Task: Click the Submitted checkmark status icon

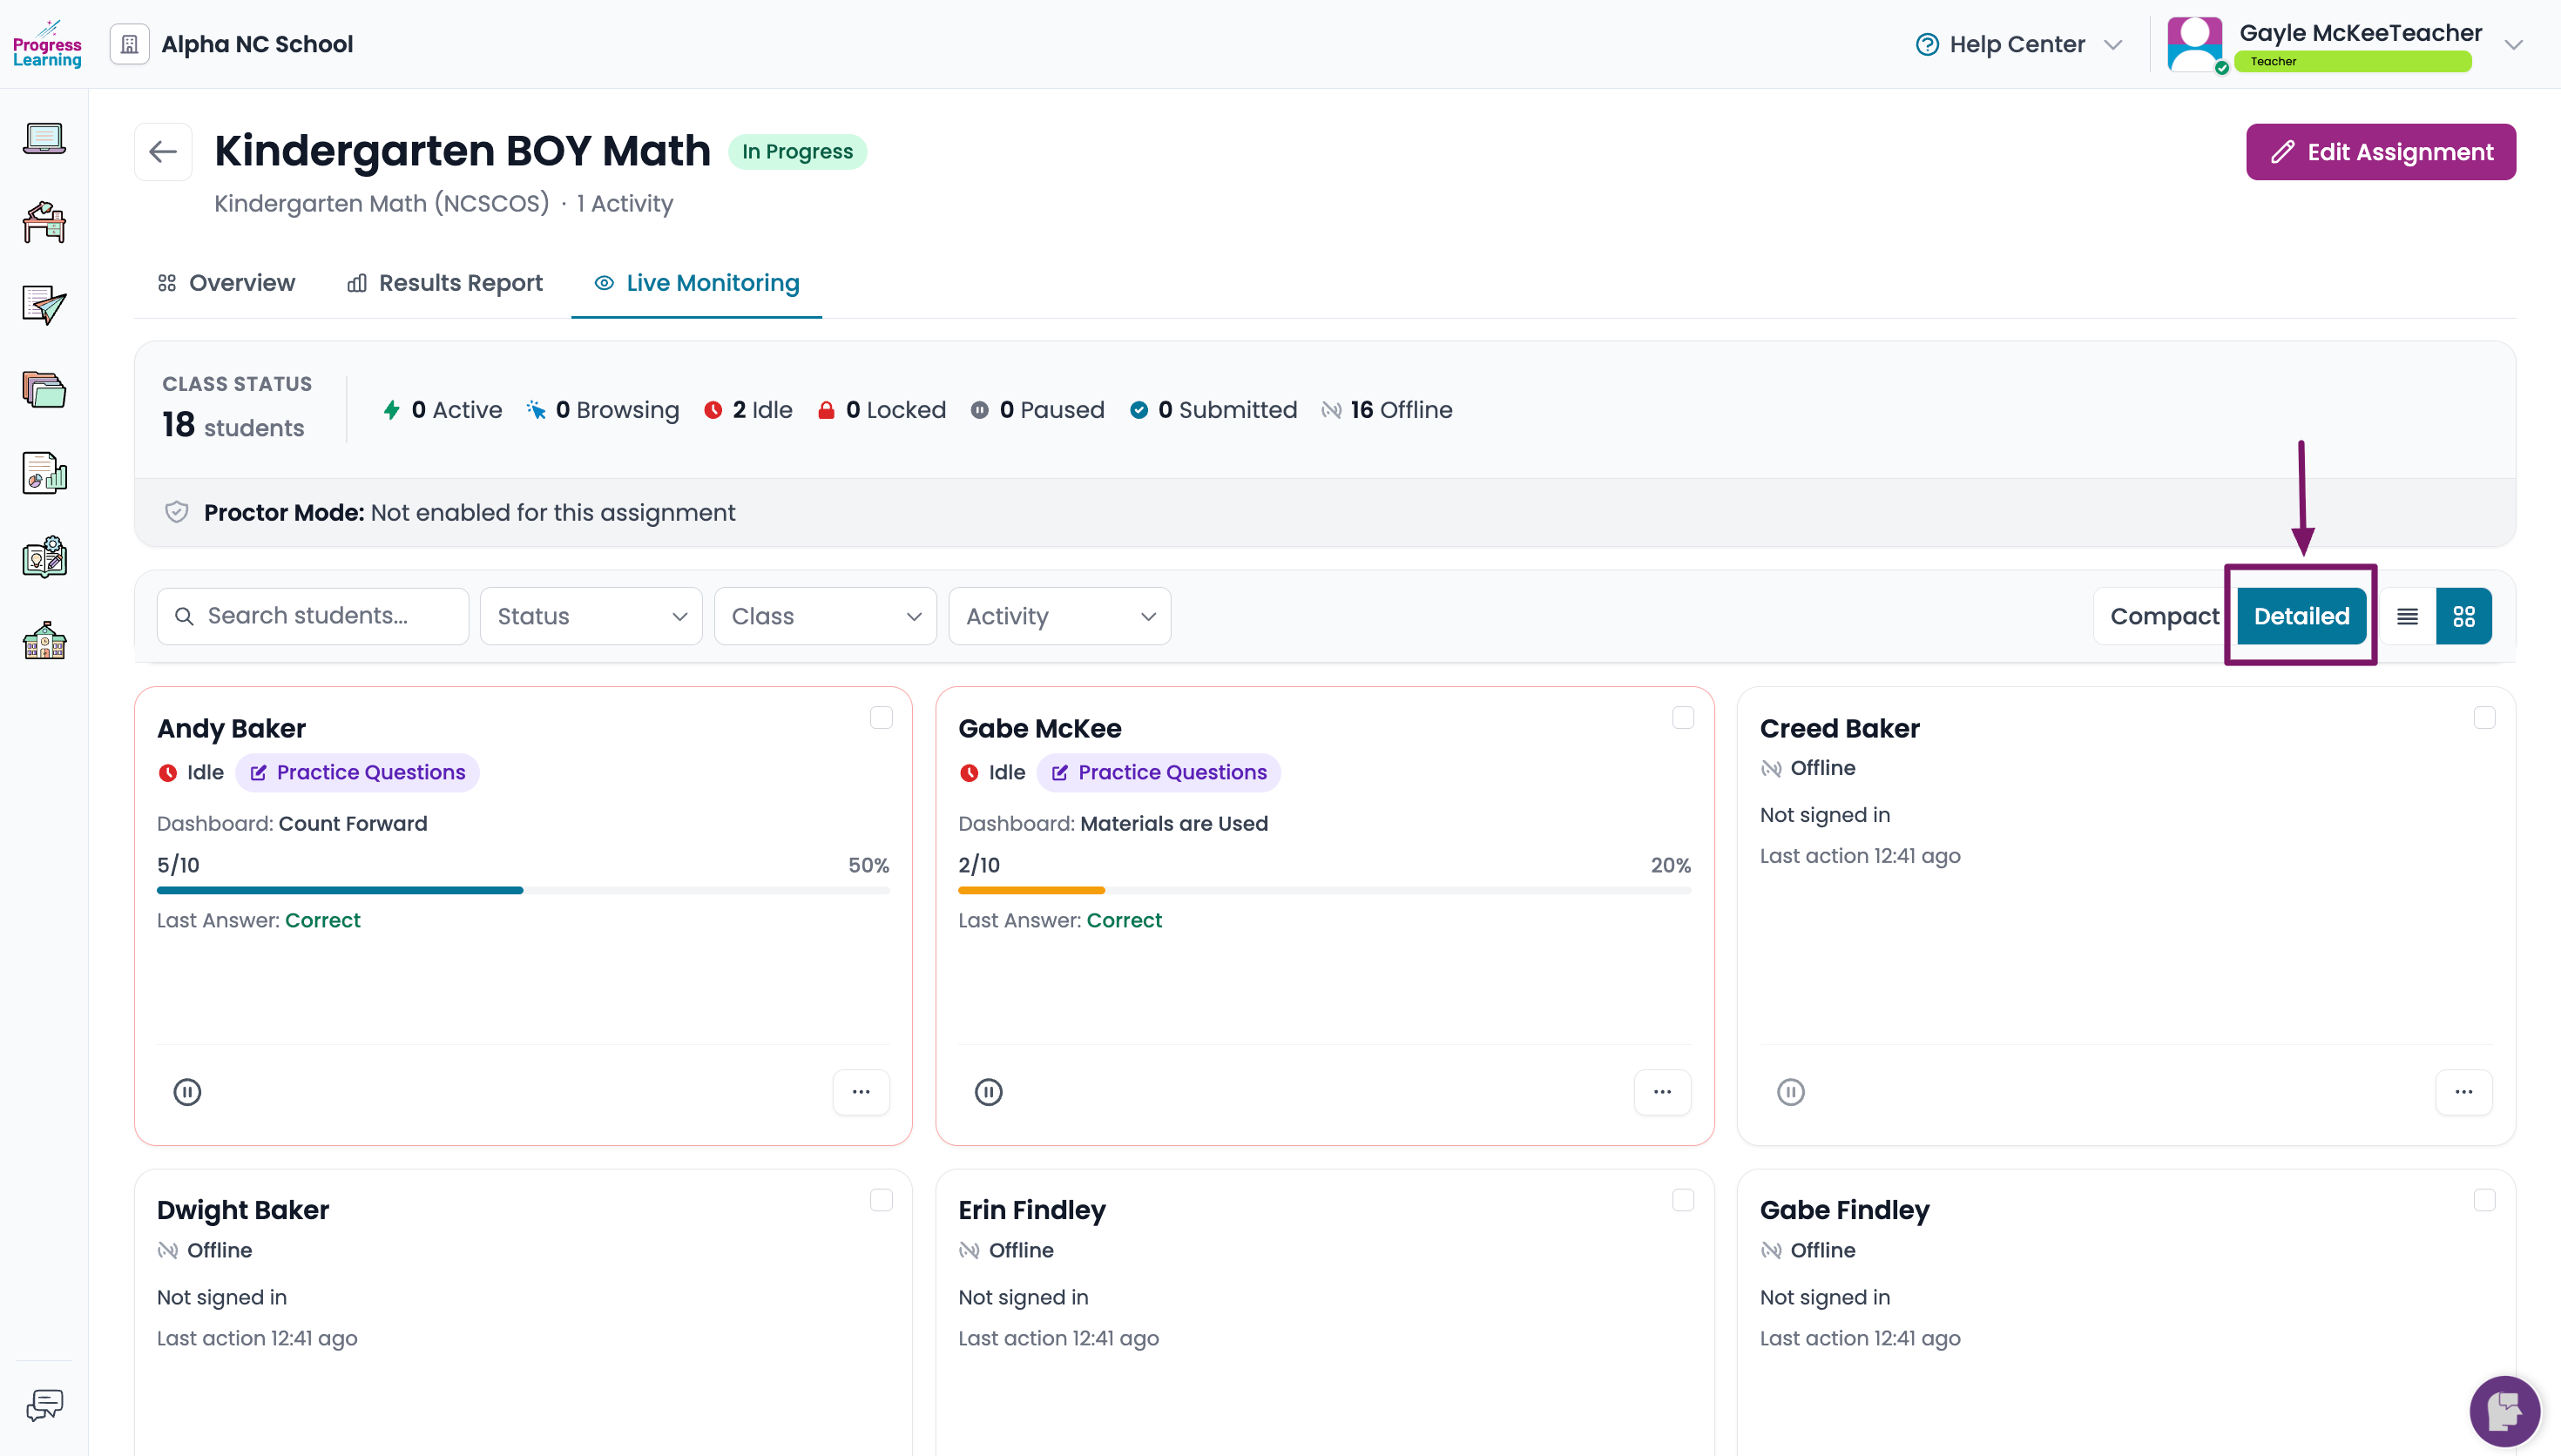Action: pyautogui.click(x=1139, y=410)
